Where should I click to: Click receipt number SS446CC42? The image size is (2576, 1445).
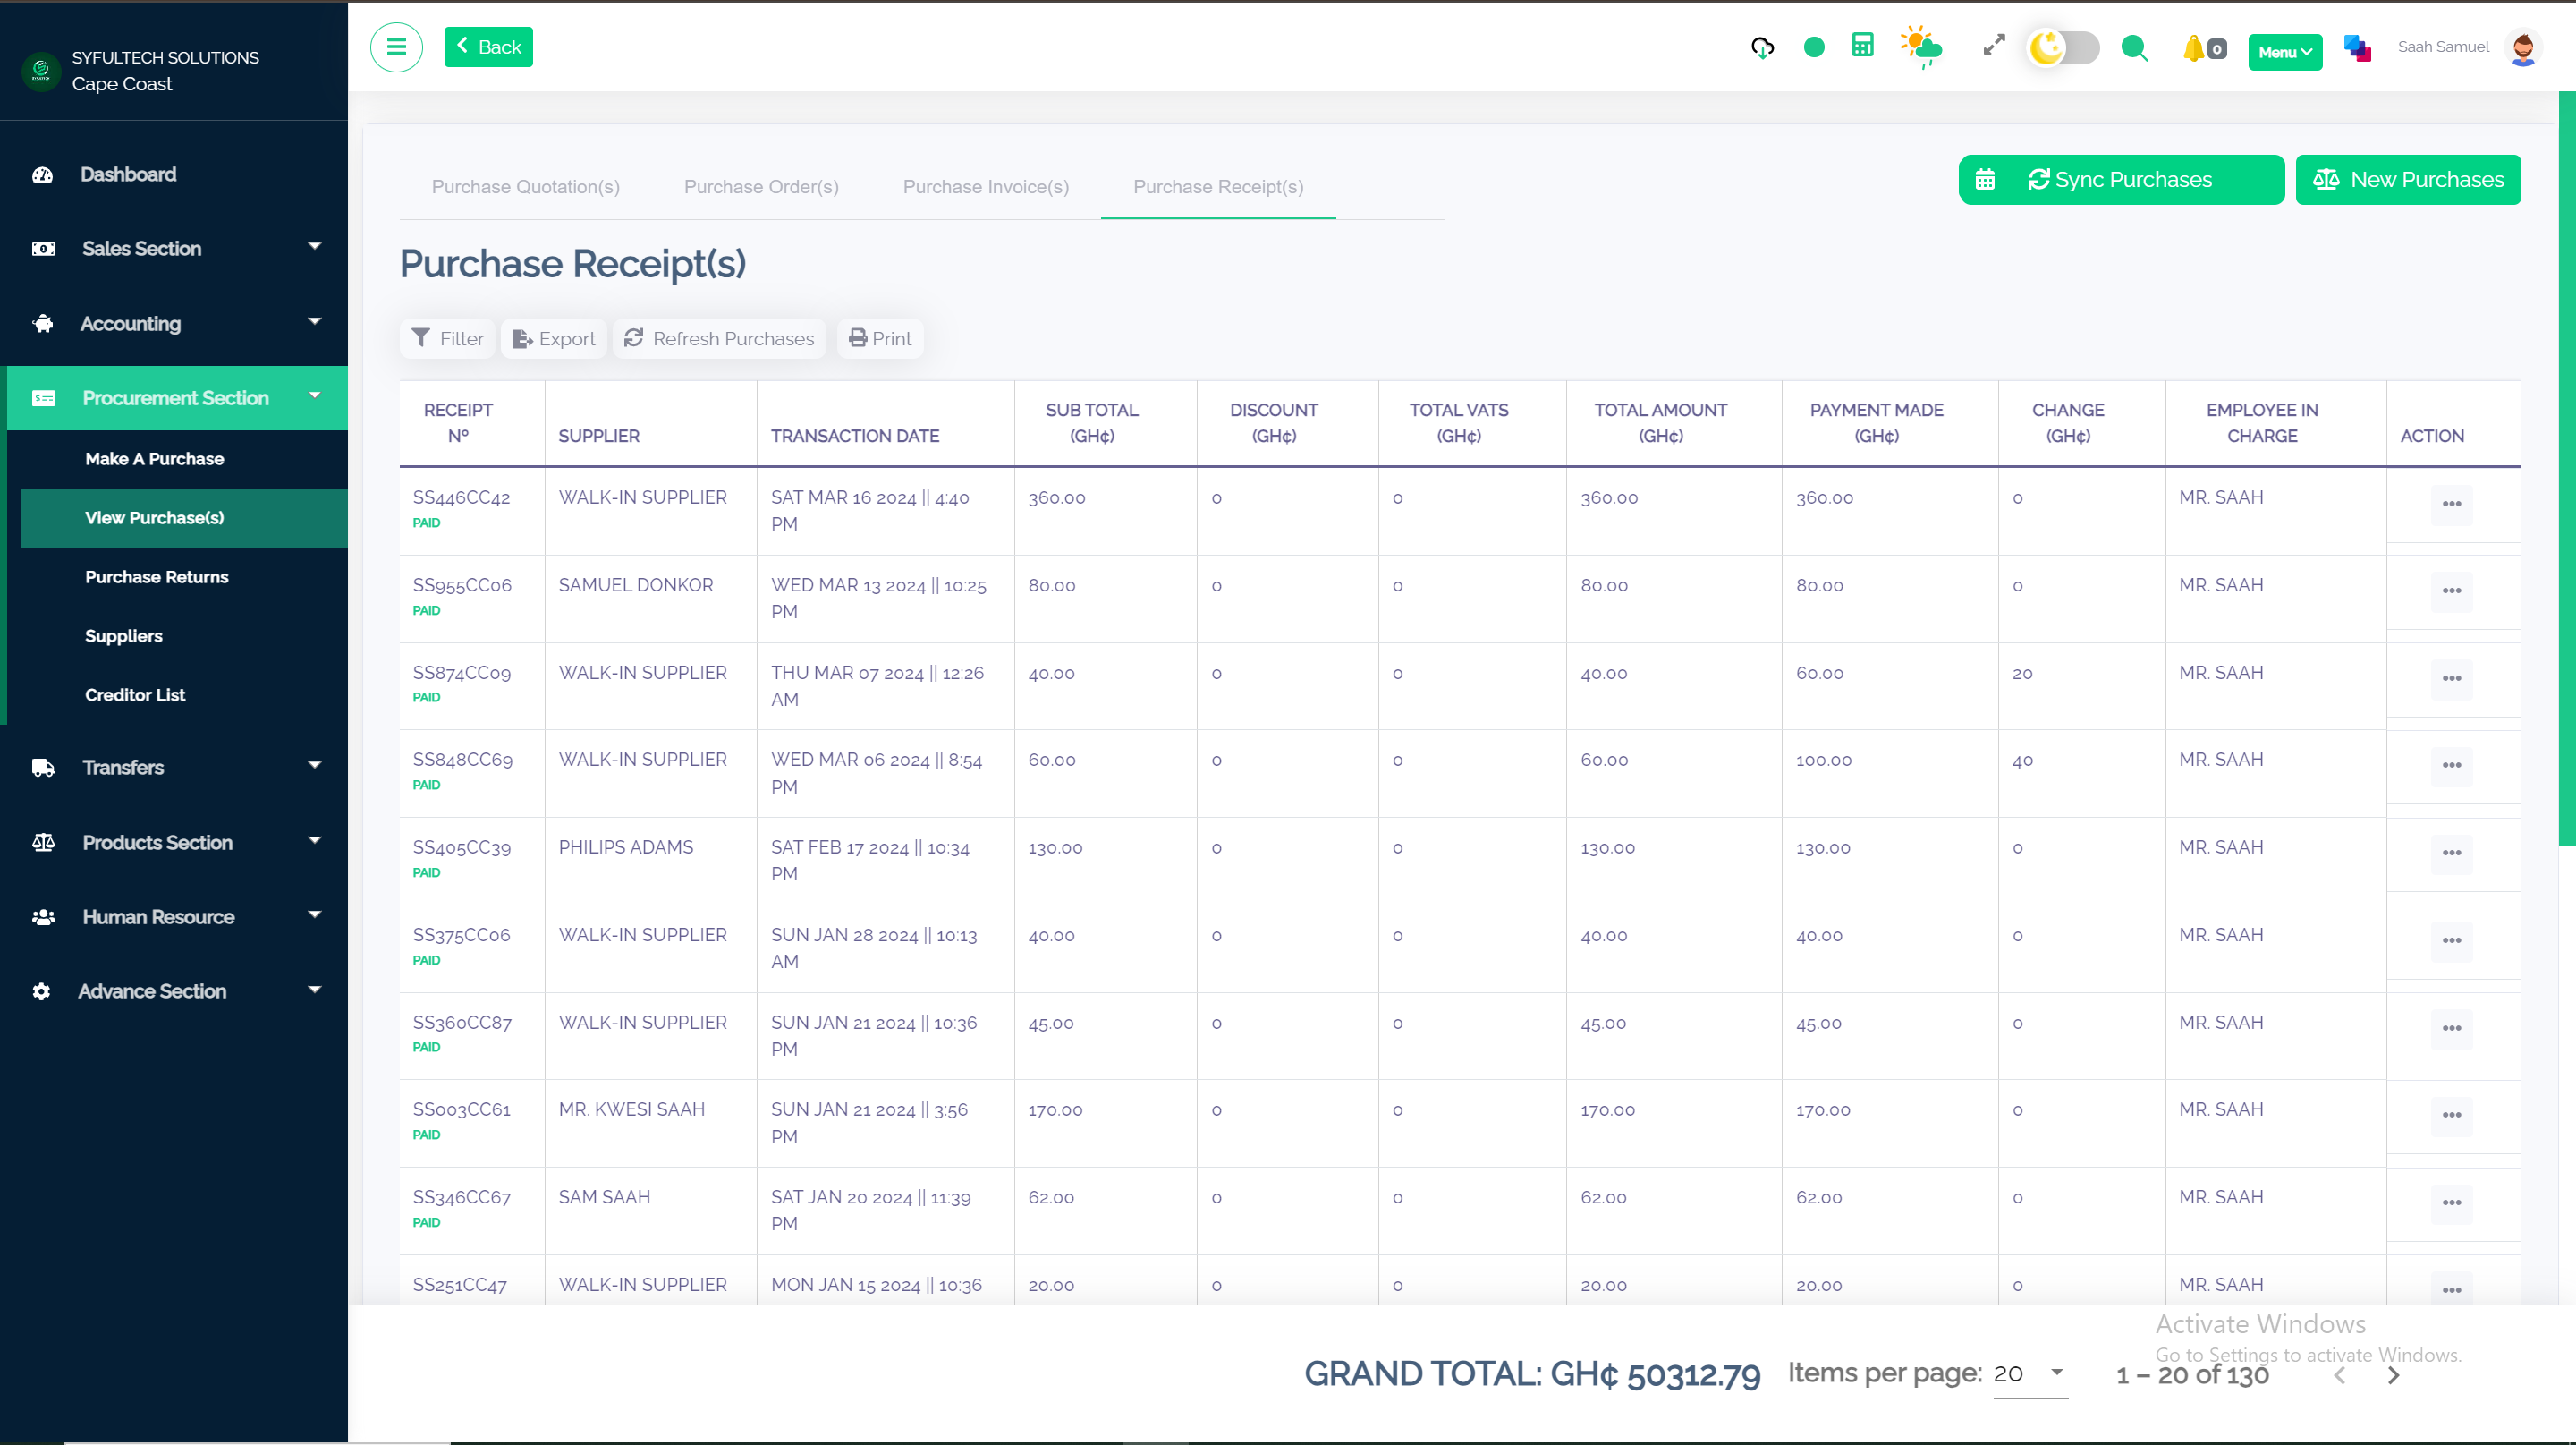pyautogui.click(x=461, y=497)
